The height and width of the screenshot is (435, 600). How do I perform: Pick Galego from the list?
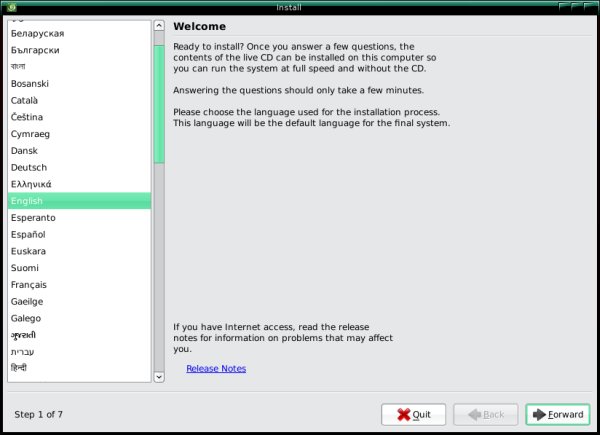pyautogui.click(x=79, y=318)
